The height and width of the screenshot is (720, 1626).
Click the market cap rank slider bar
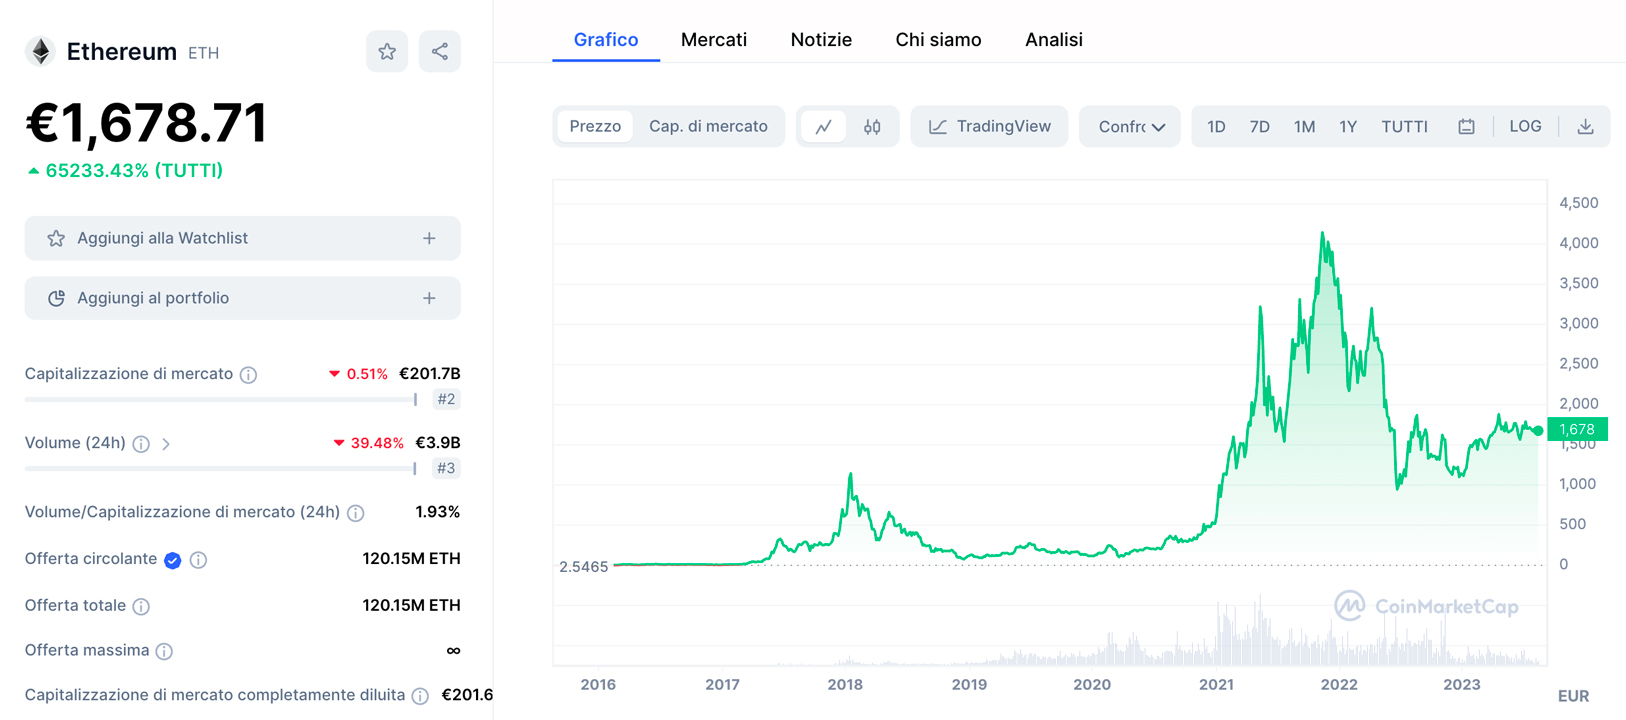220,400
